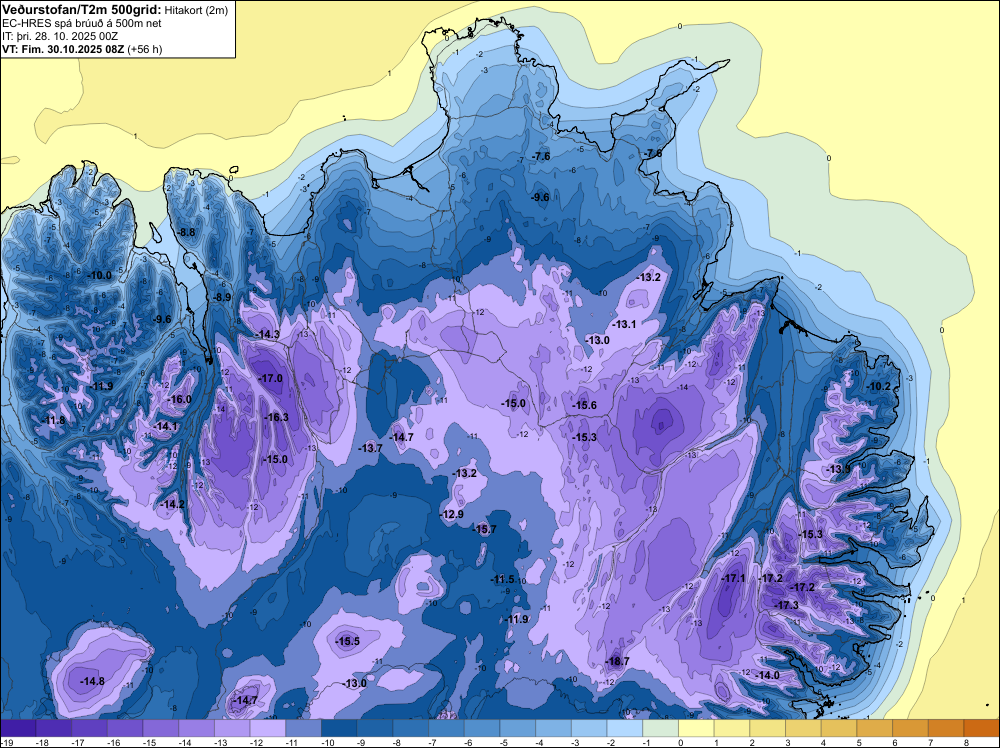Pick the yellow legend swatch between 0 and 1
This screenshot has width=1000, height=748.
point(696,728)
